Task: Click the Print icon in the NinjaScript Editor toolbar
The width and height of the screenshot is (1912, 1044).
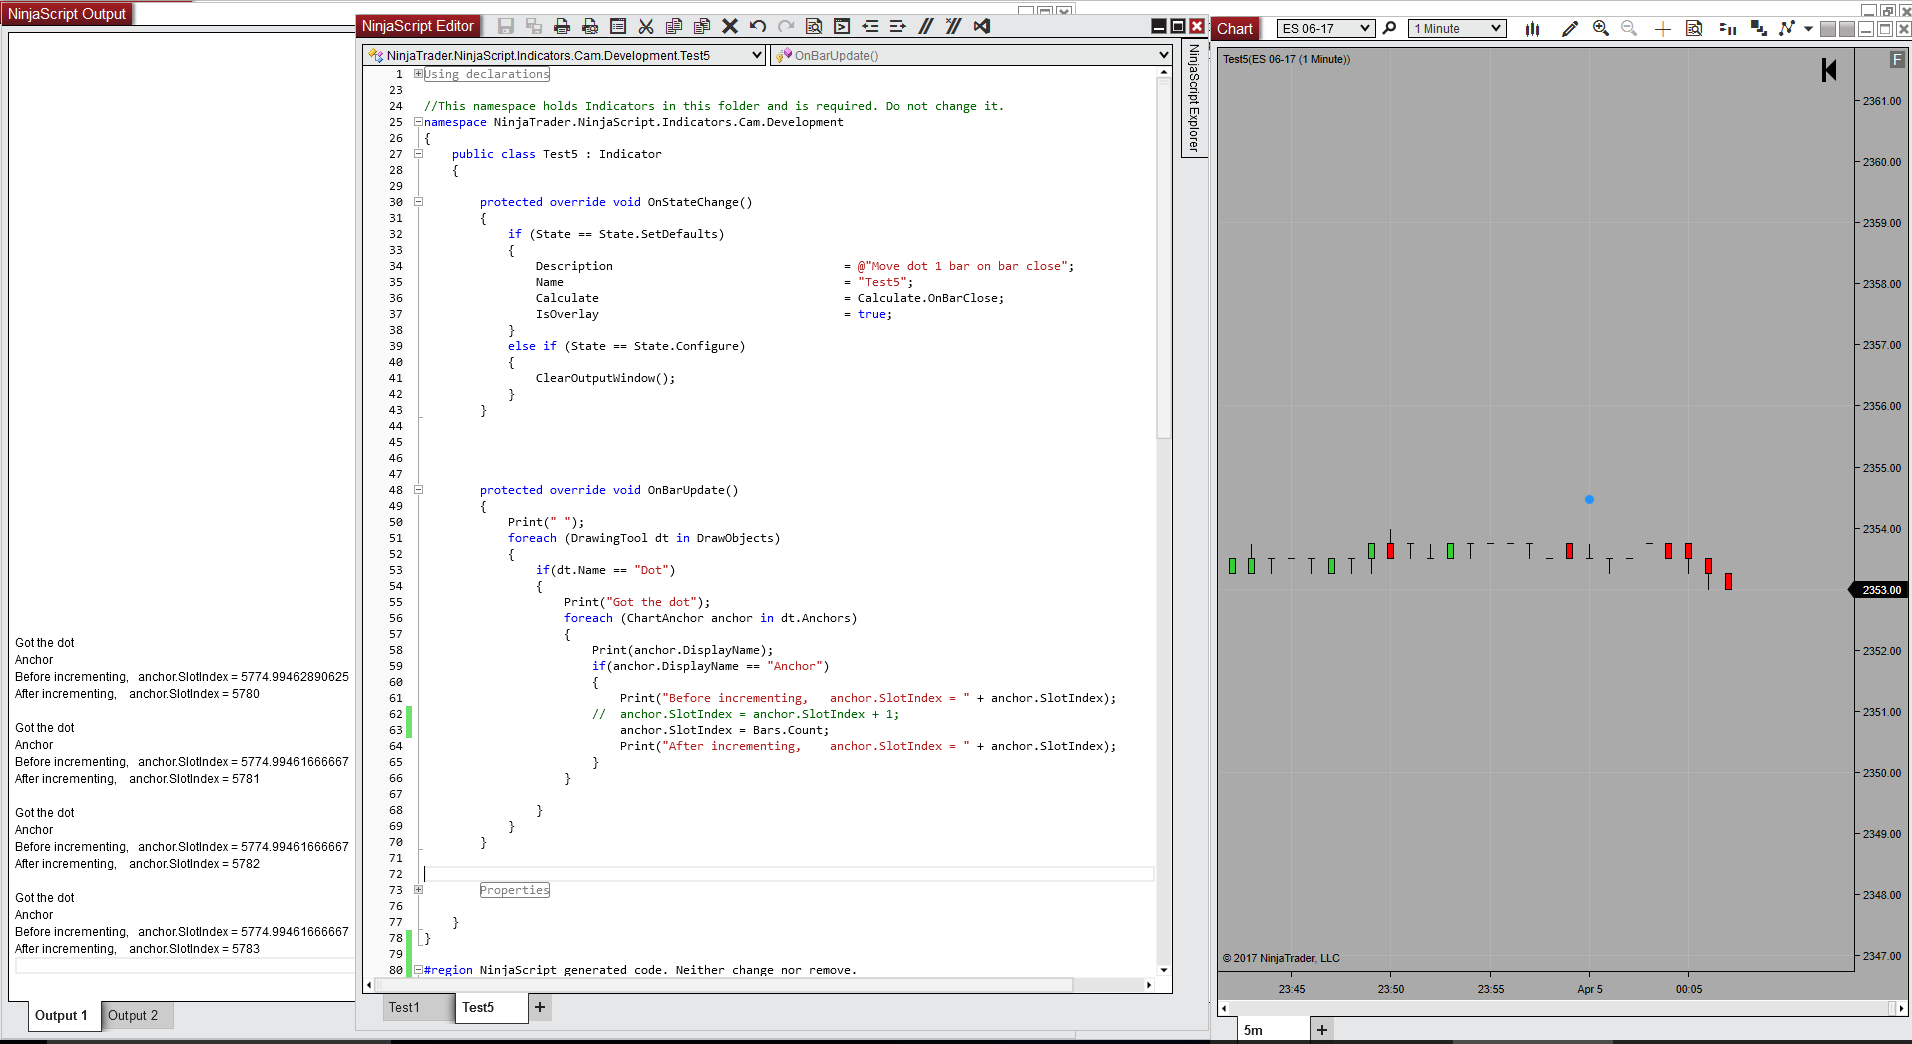Action: pos(562,27)
